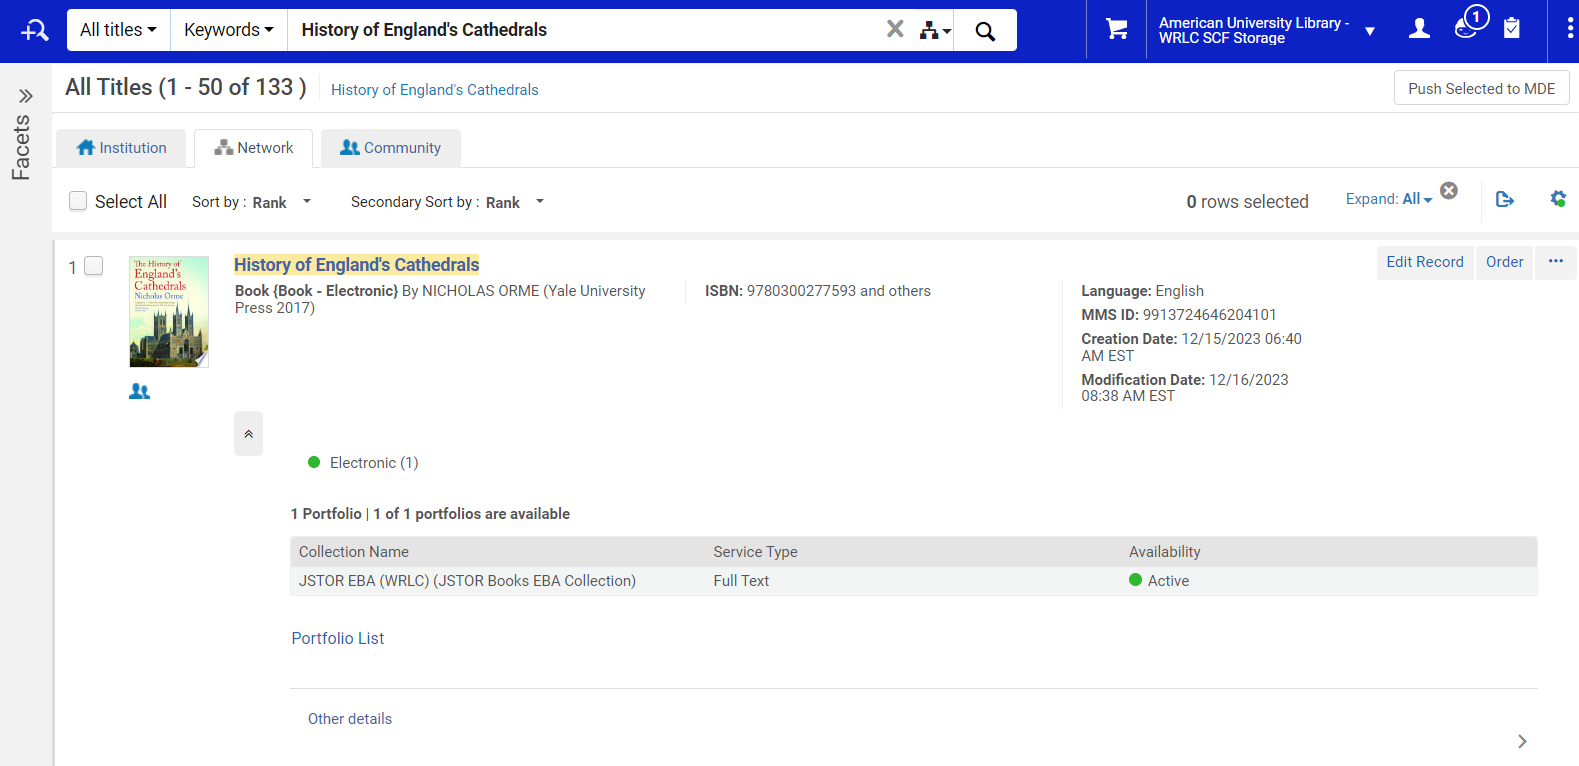Image resolution: width=1579 pixels, height=766 pixels.
Task: Open the table customization gear icon
Action: pos(1557,199)
